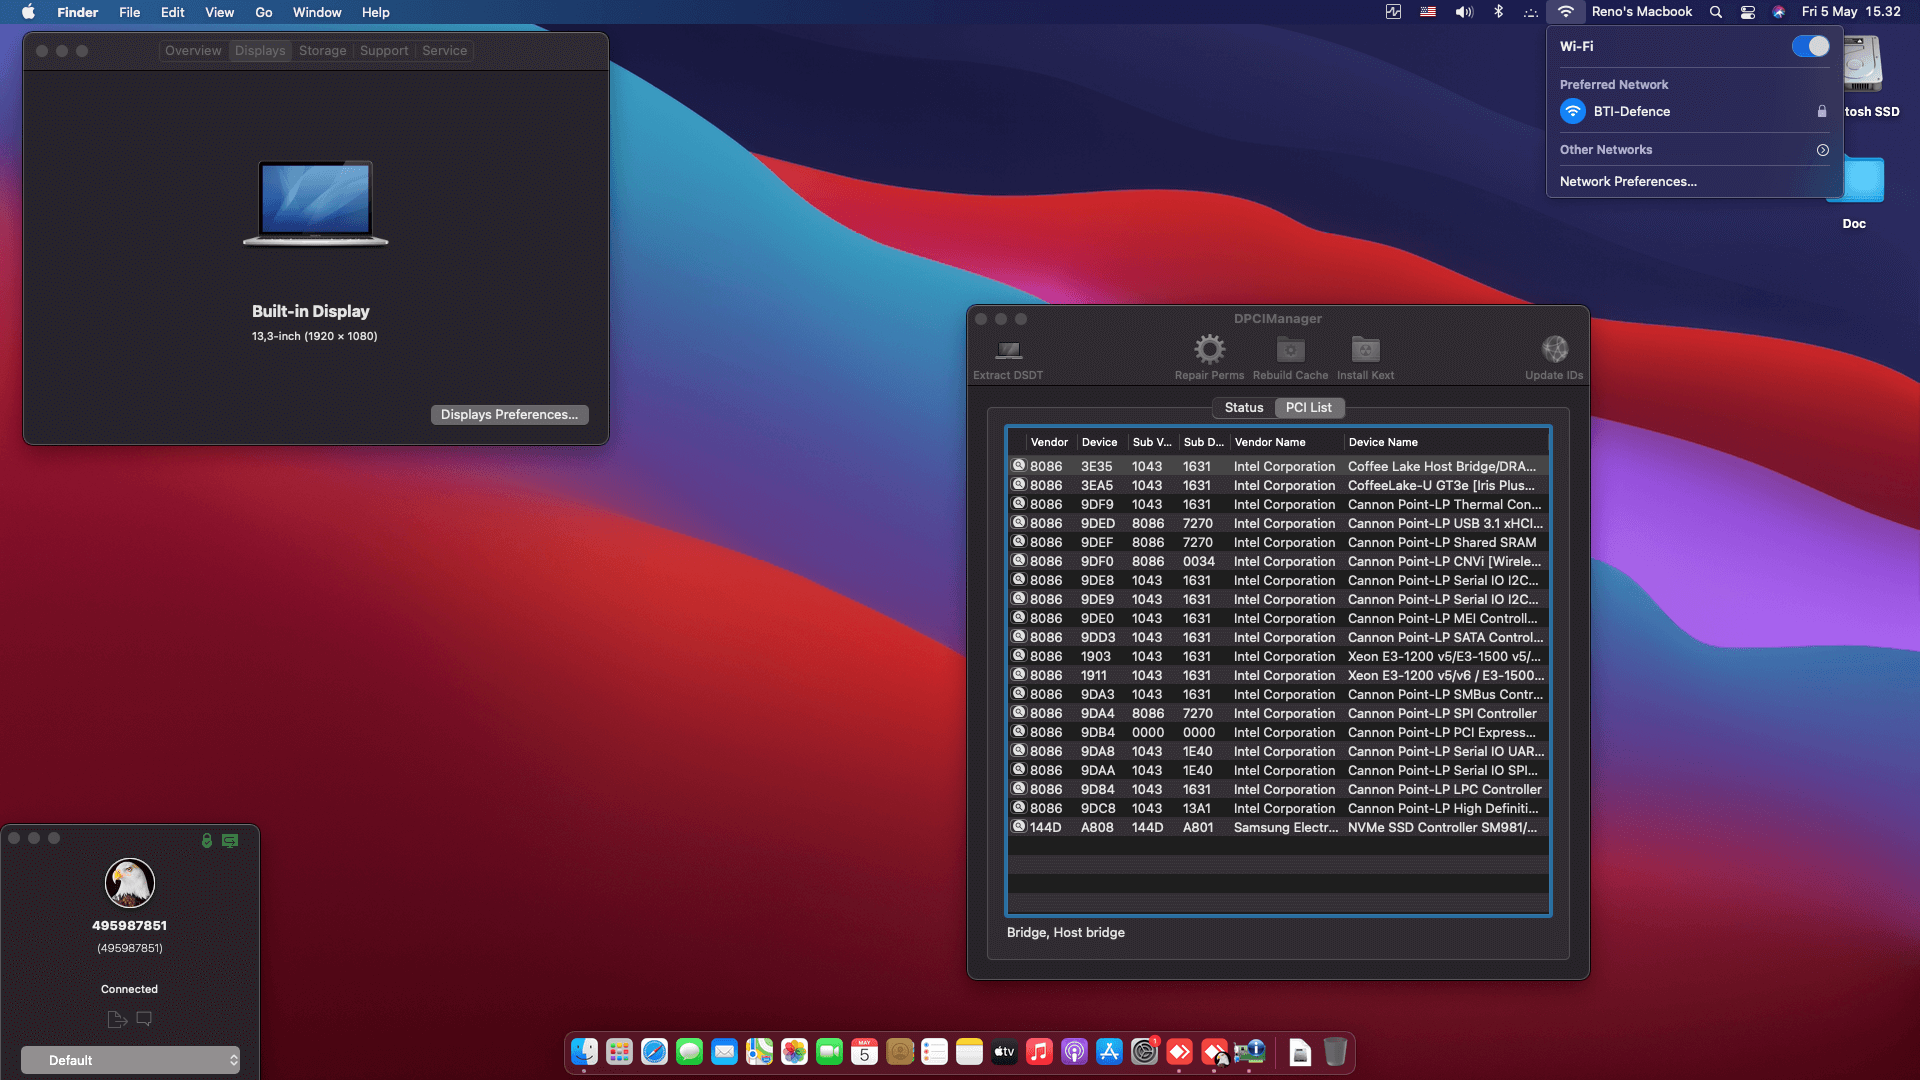Image resolution: width=1920 pixels, height=1080 pixels.
Task: Open Launchpad from the Dock
Action: [x=618, y=1052]
